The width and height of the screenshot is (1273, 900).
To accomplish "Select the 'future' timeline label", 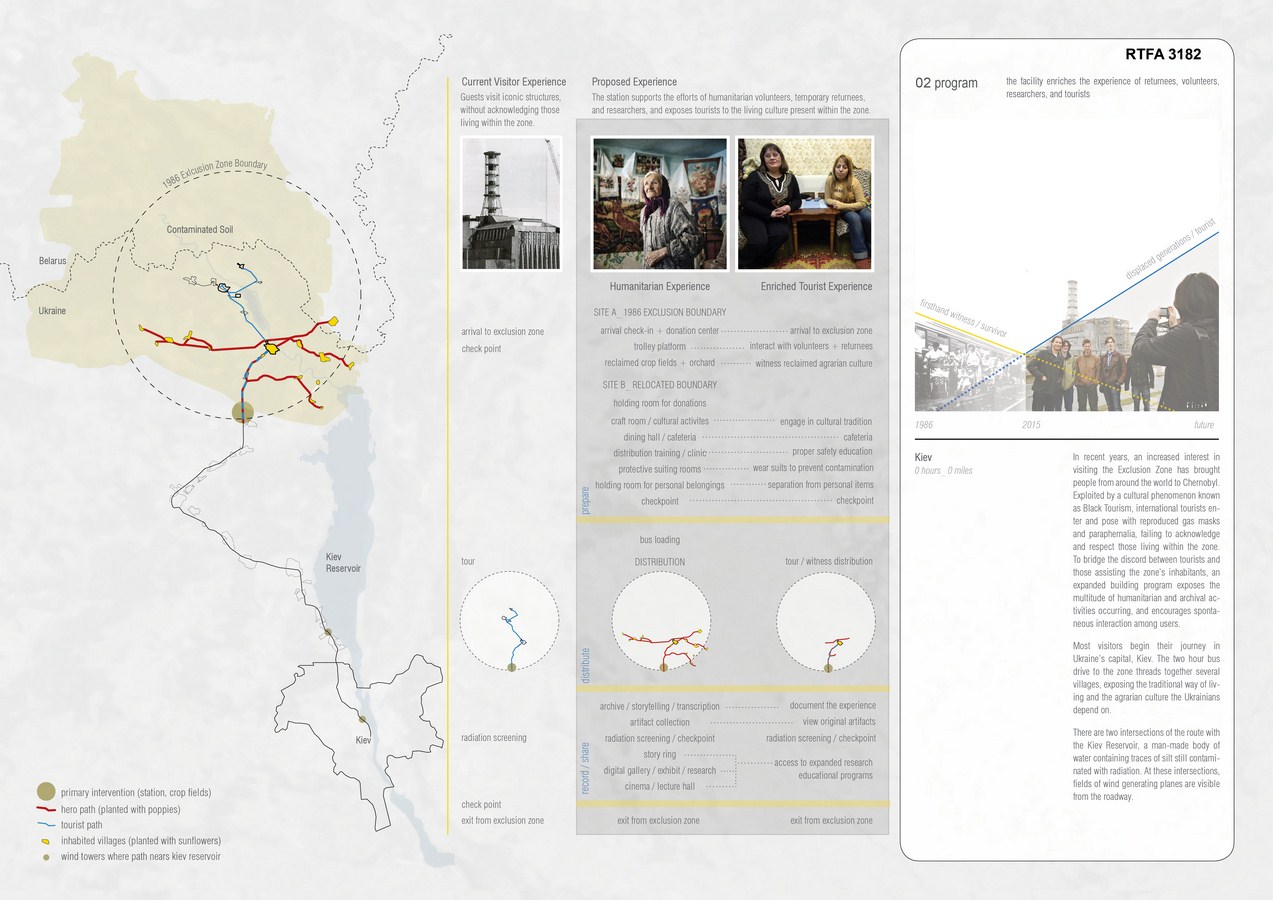I will pos(1203,425).
